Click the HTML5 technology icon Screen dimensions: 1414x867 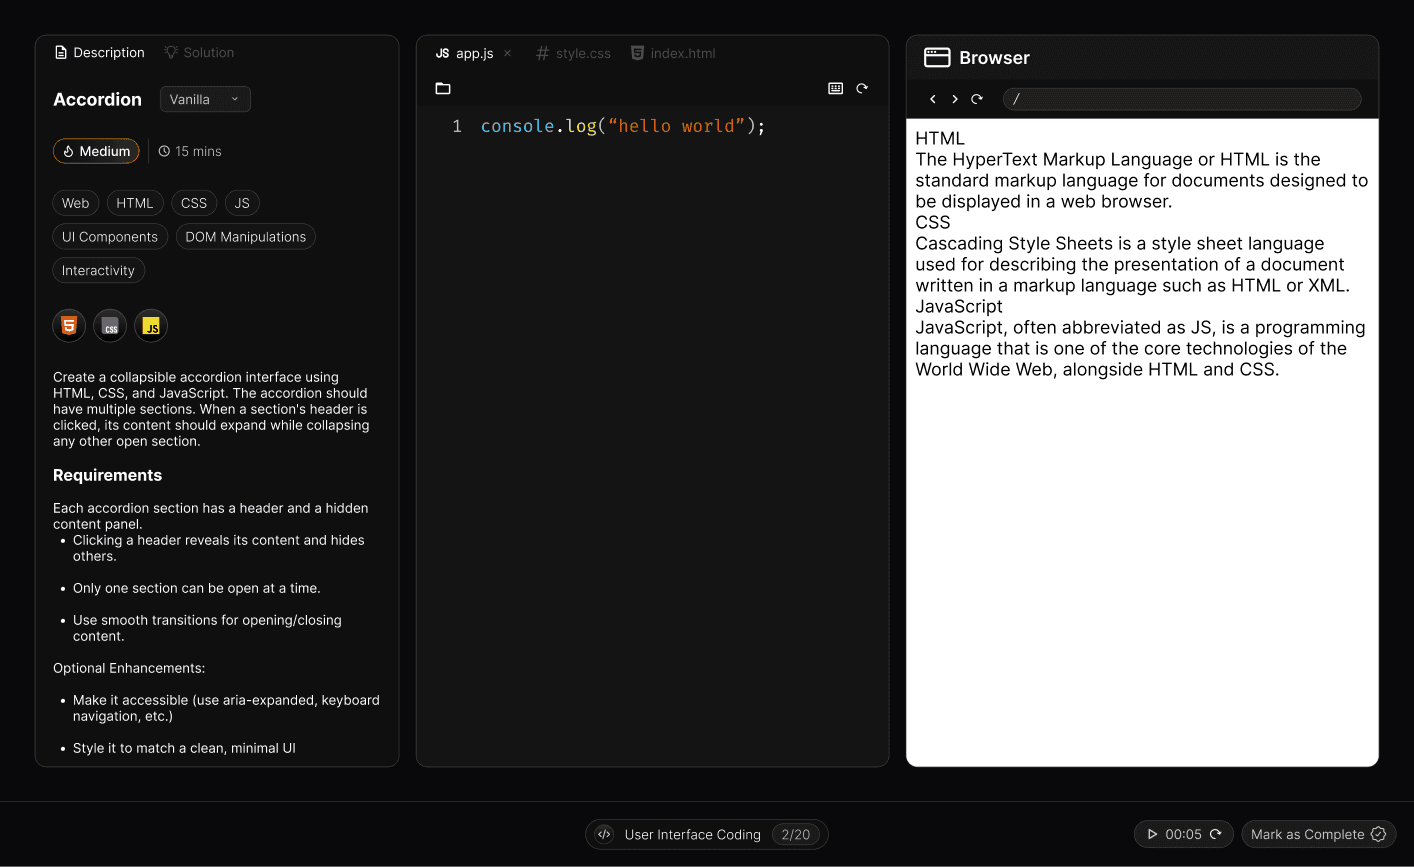(69, 326)
